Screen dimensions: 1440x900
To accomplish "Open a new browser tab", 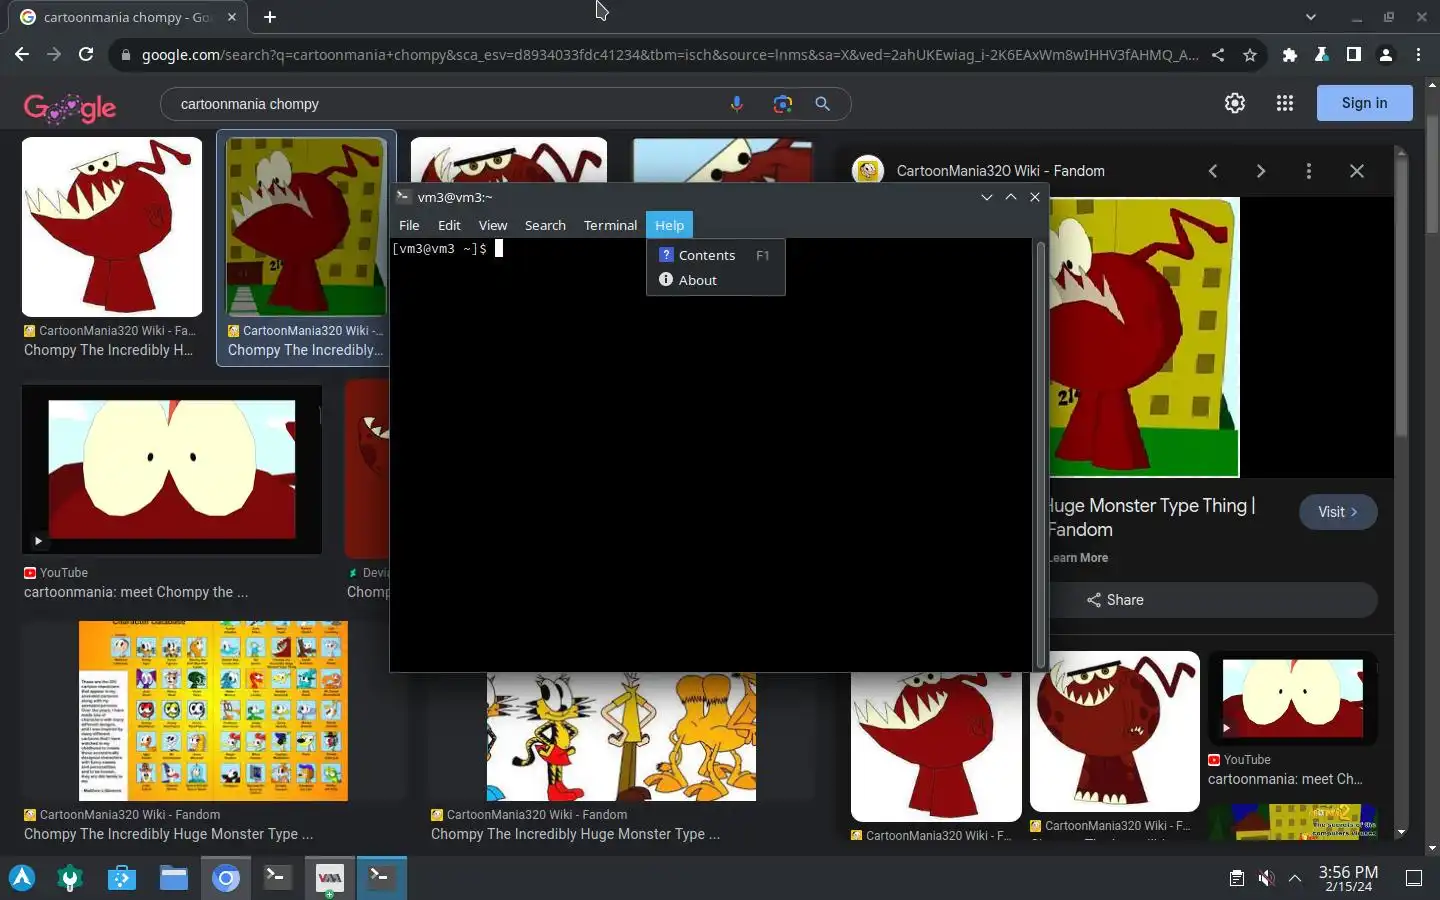I will click(x=270, y=17).
